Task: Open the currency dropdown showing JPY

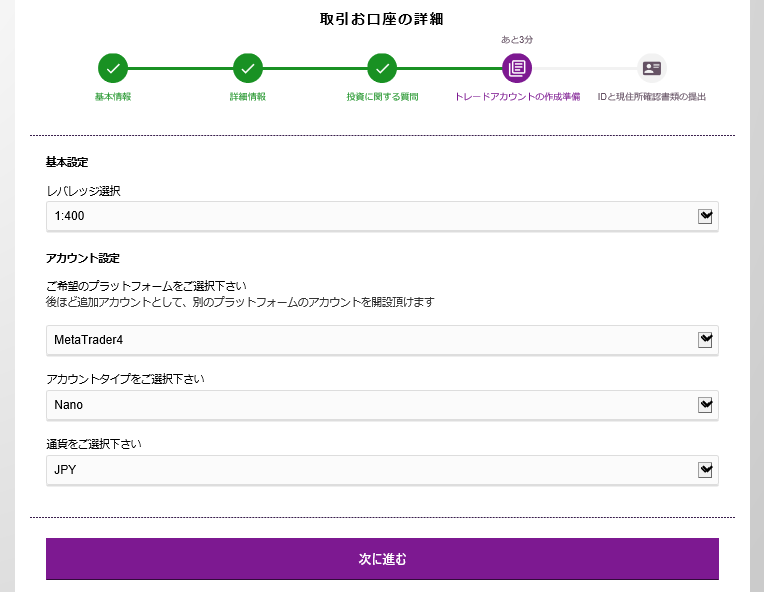Action: click(x=382, y=470)
